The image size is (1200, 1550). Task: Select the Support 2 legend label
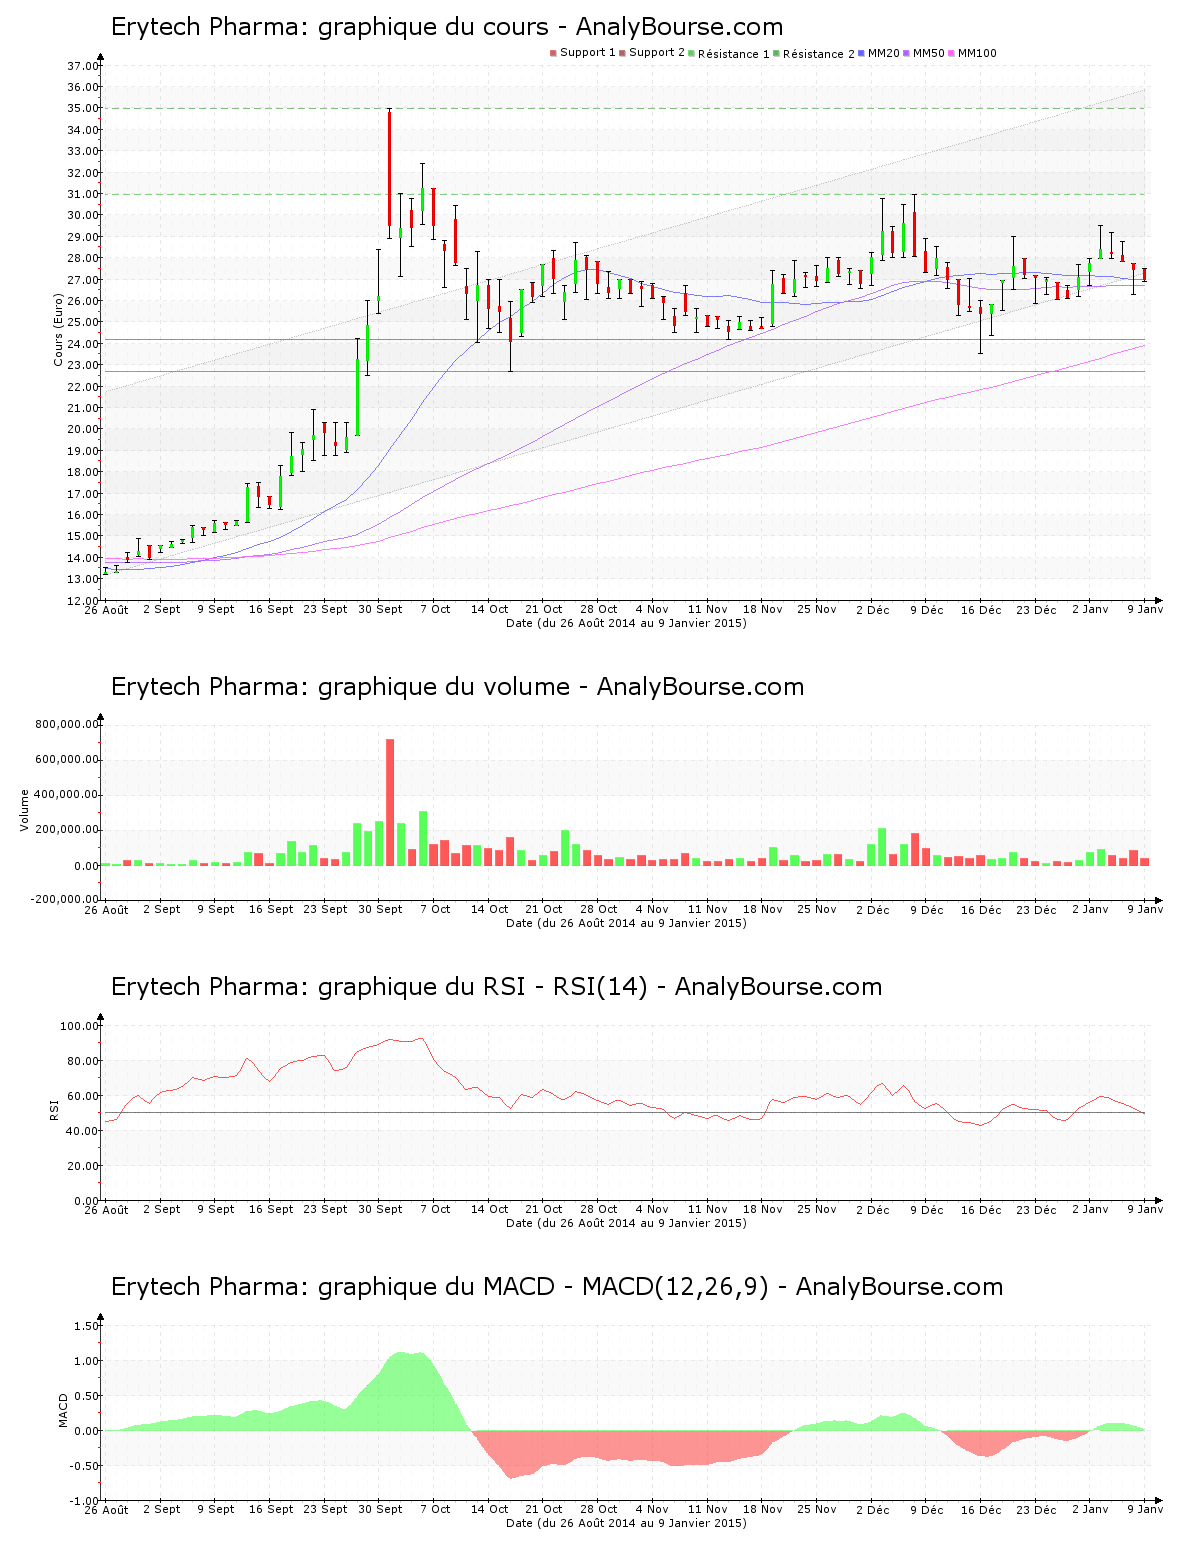[657, 53]
